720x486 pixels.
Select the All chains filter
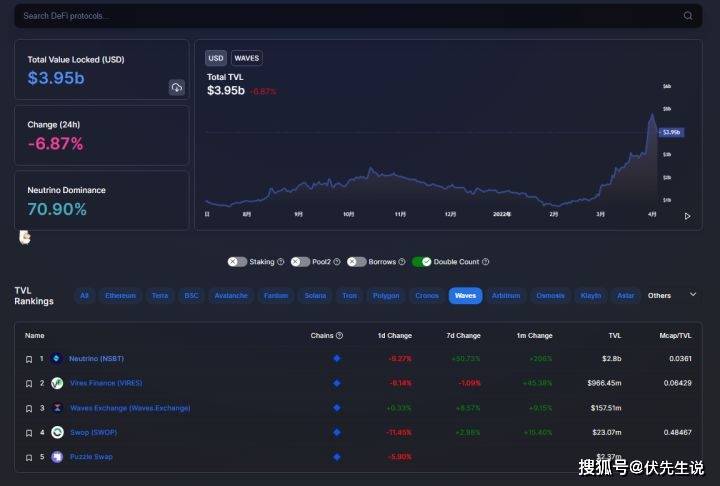[84, 295]
